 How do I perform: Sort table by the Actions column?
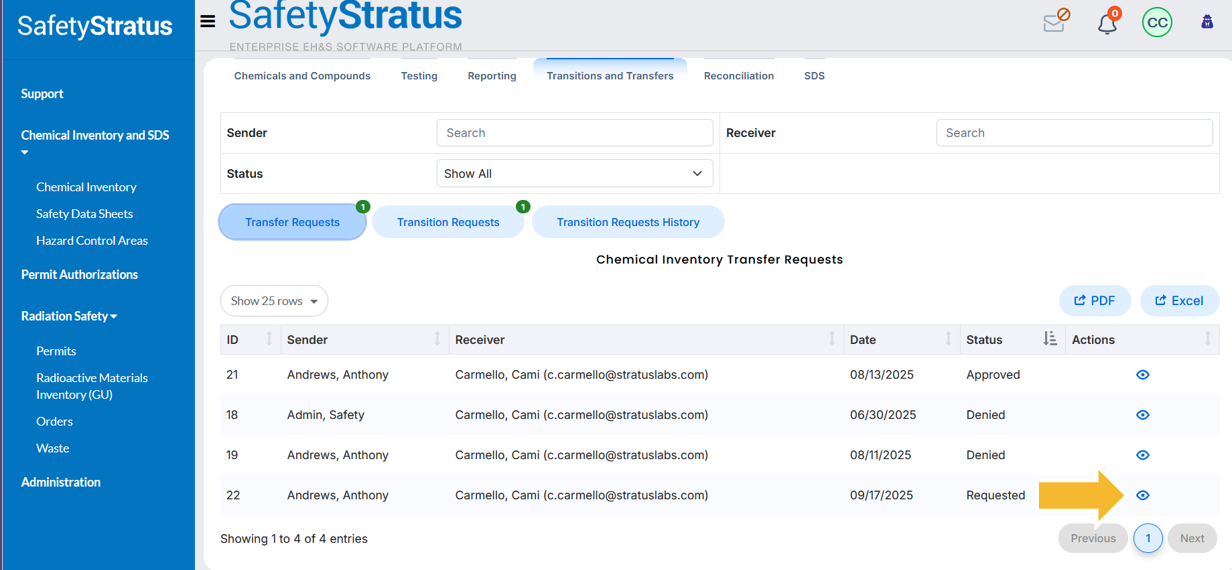click(x=1142, y=340)
